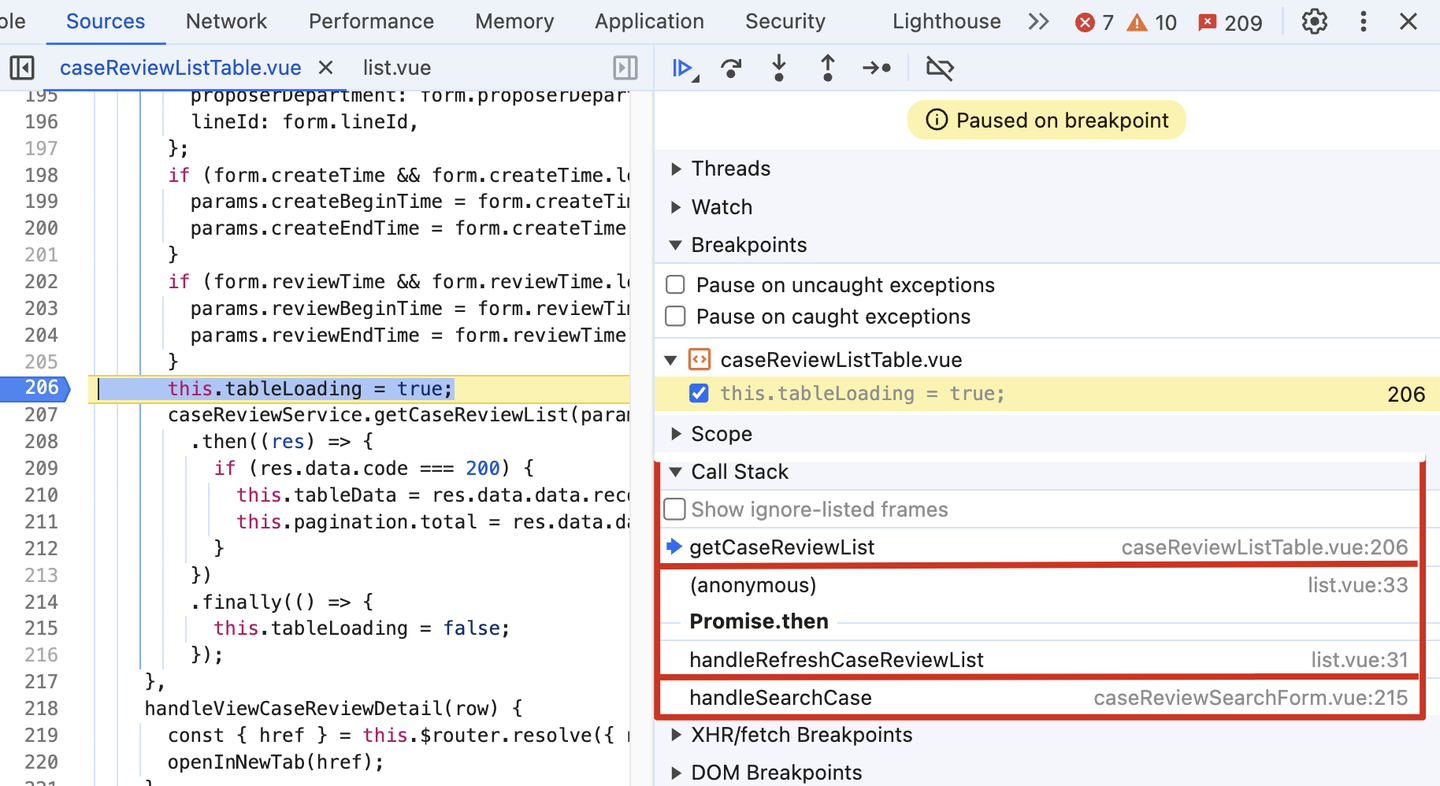Switch to the Network tab
Image resolution: width=1440 pixels, height=786 pixels.
click(227, 21)
